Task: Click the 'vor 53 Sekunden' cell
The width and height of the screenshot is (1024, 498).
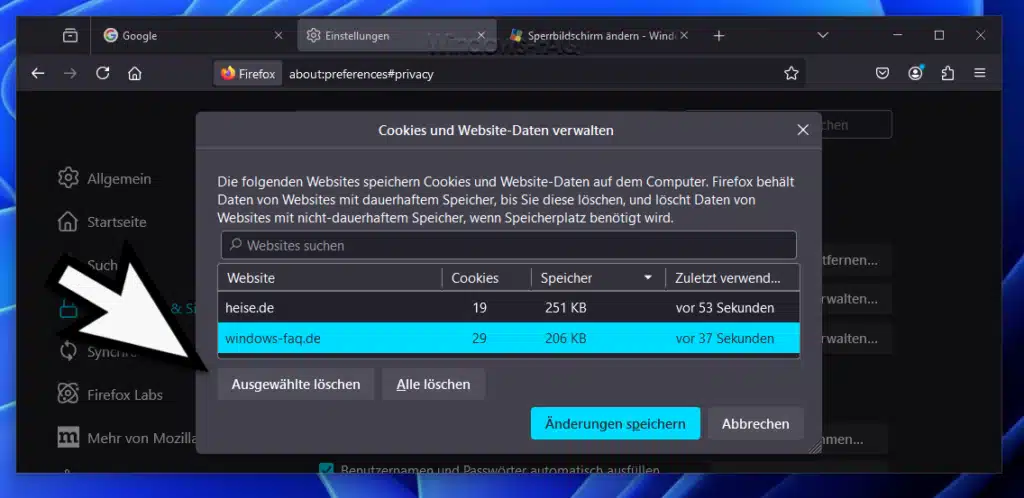Action: [x=725, y=307]
